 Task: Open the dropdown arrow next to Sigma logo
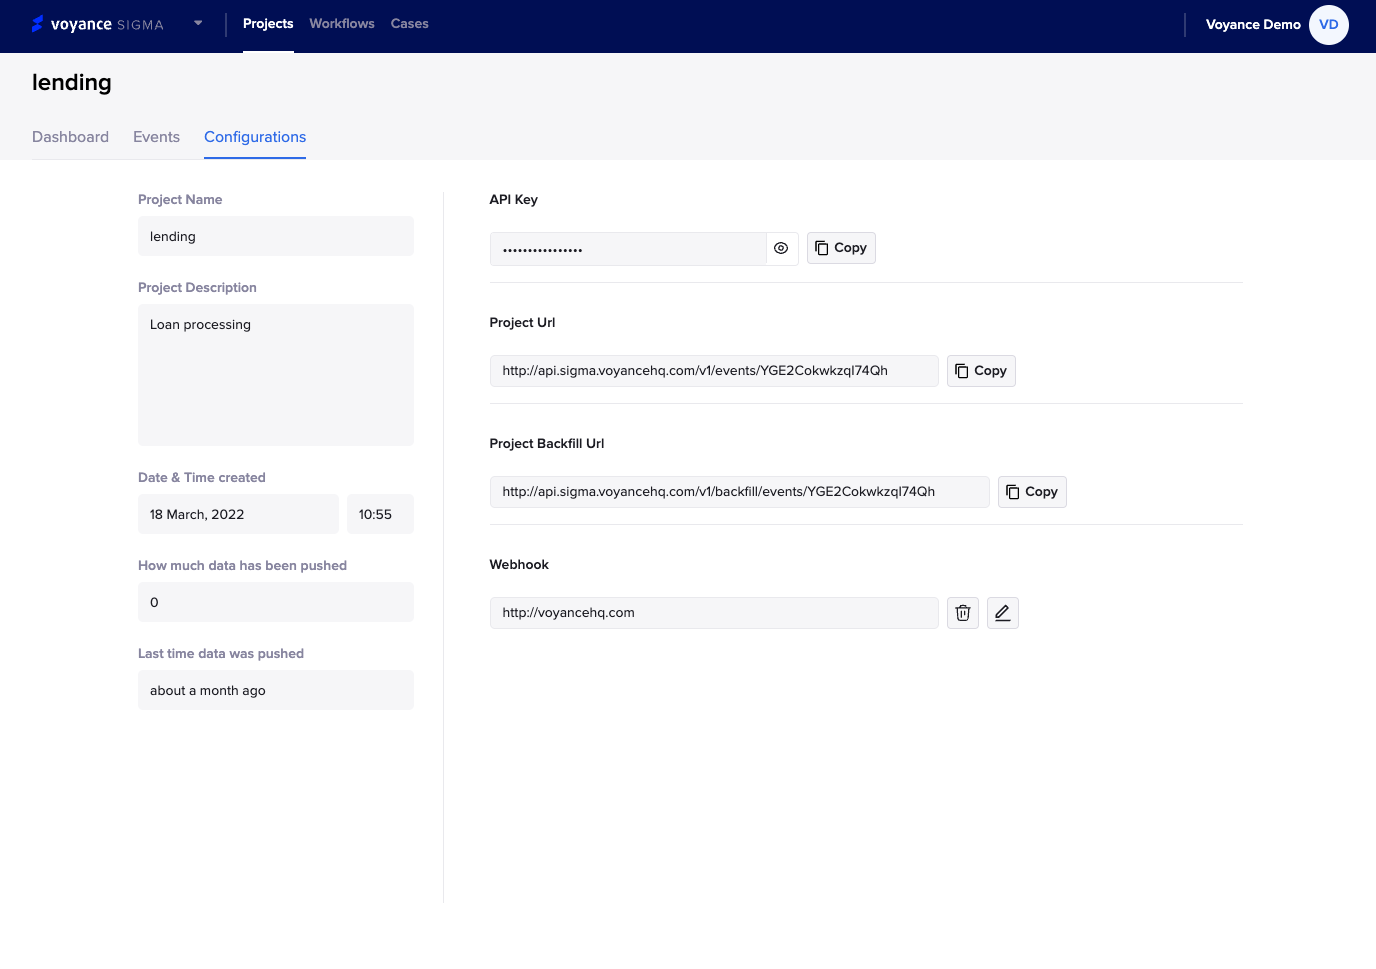tap(198, 23)
